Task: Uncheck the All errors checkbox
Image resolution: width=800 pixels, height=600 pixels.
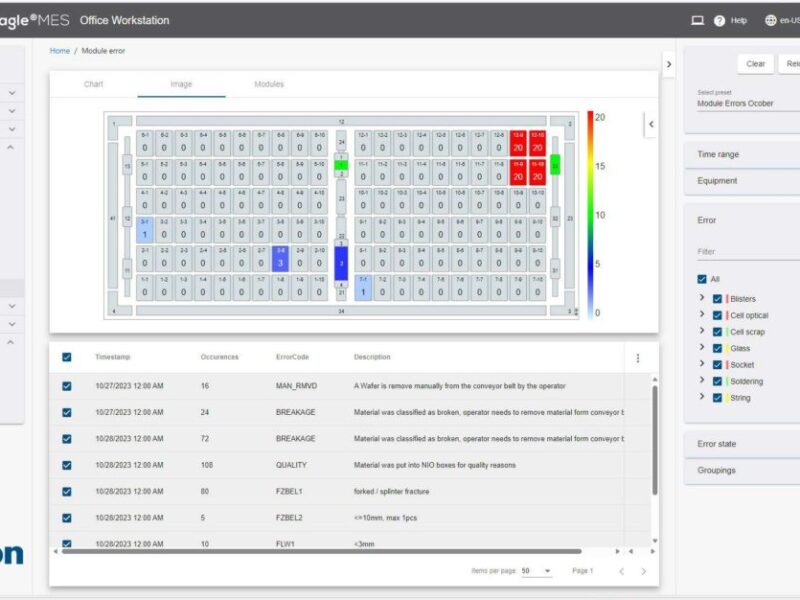Action: [x=702, y=279]
